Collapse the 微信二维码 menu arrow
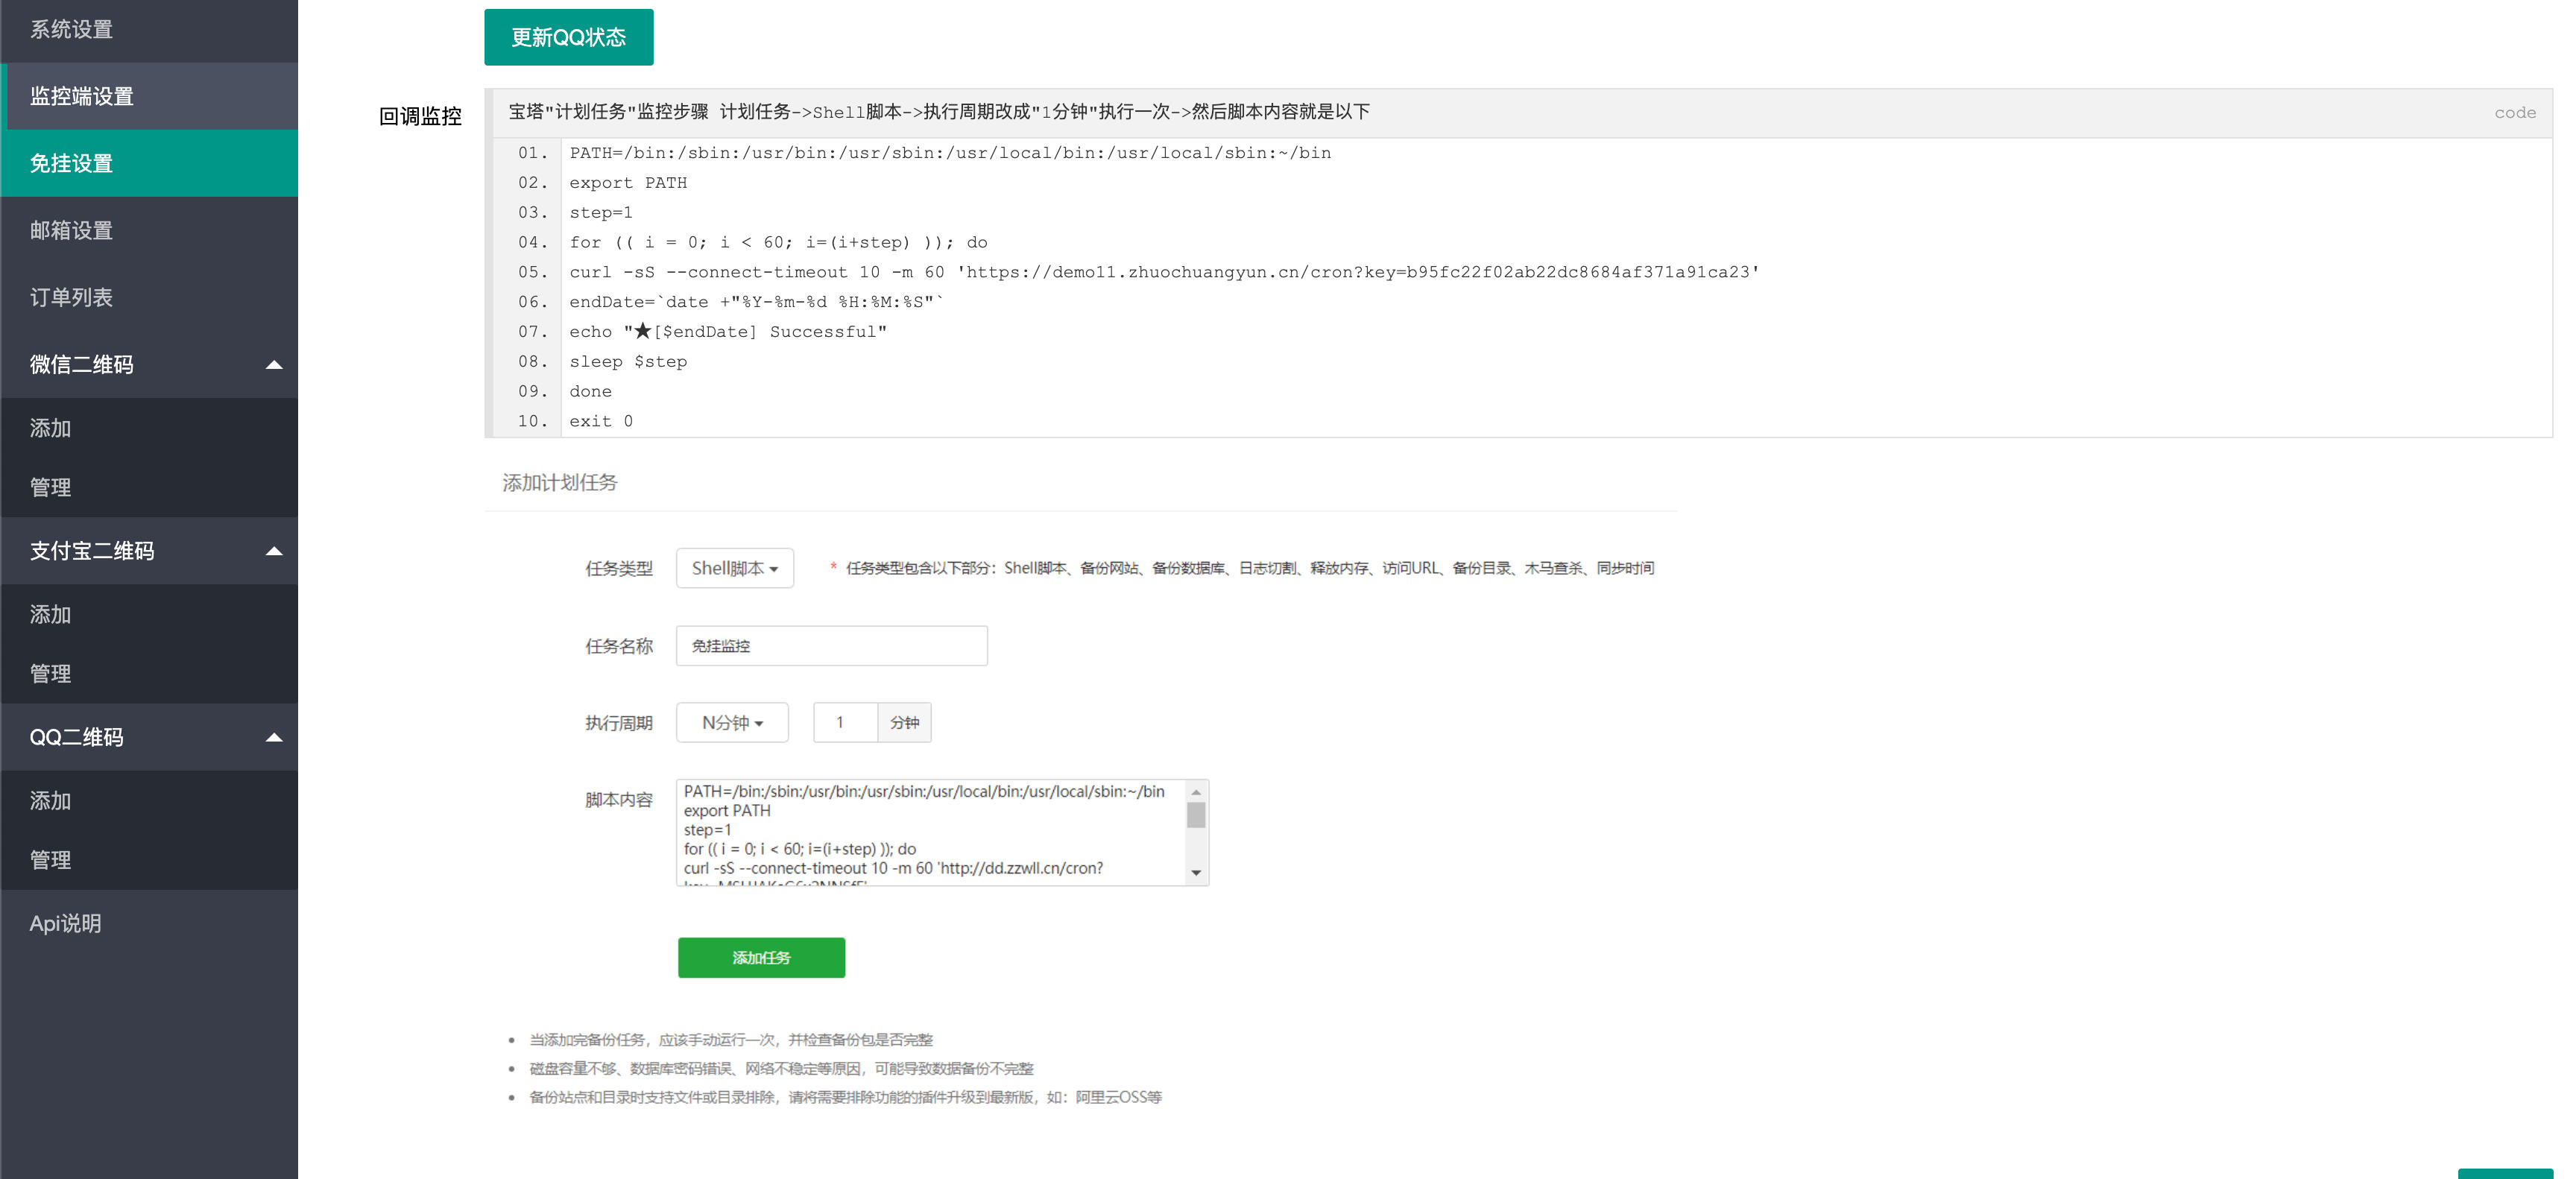This screenshot has width=2576, height=1179. click(274, 365)
